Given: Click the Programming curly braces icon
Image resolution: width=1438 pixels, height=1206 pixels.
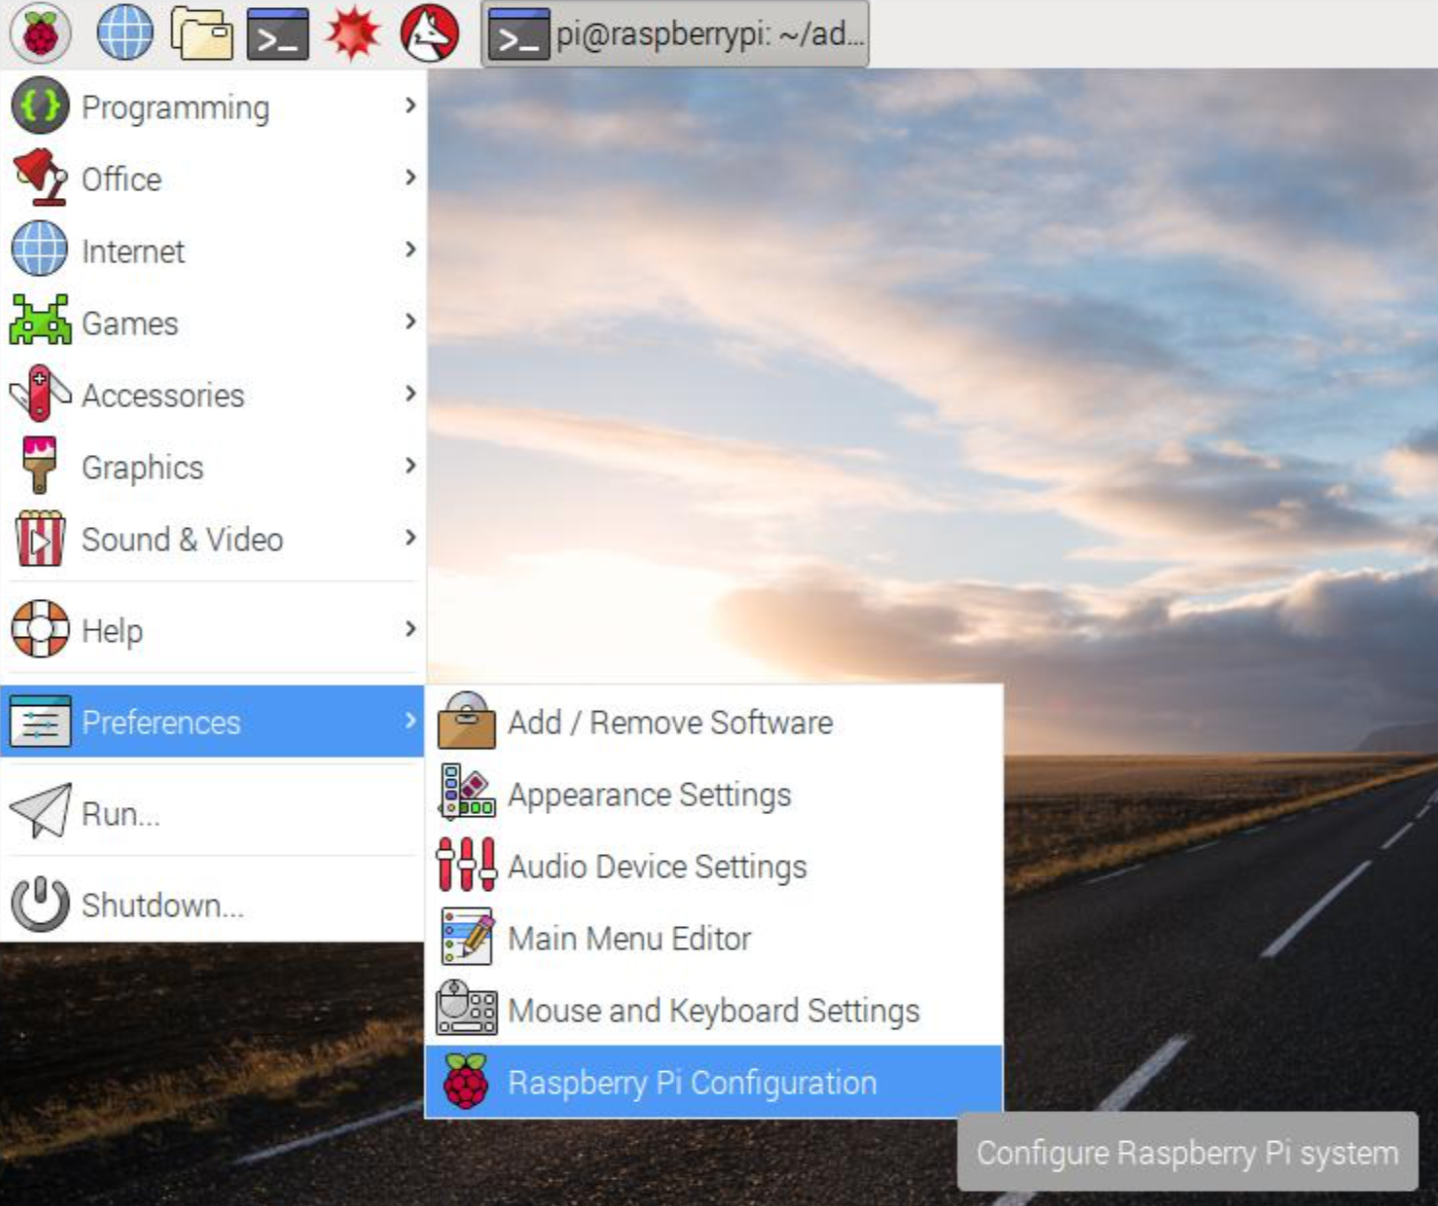Looking at the screenshot, I should click(40, 106).
